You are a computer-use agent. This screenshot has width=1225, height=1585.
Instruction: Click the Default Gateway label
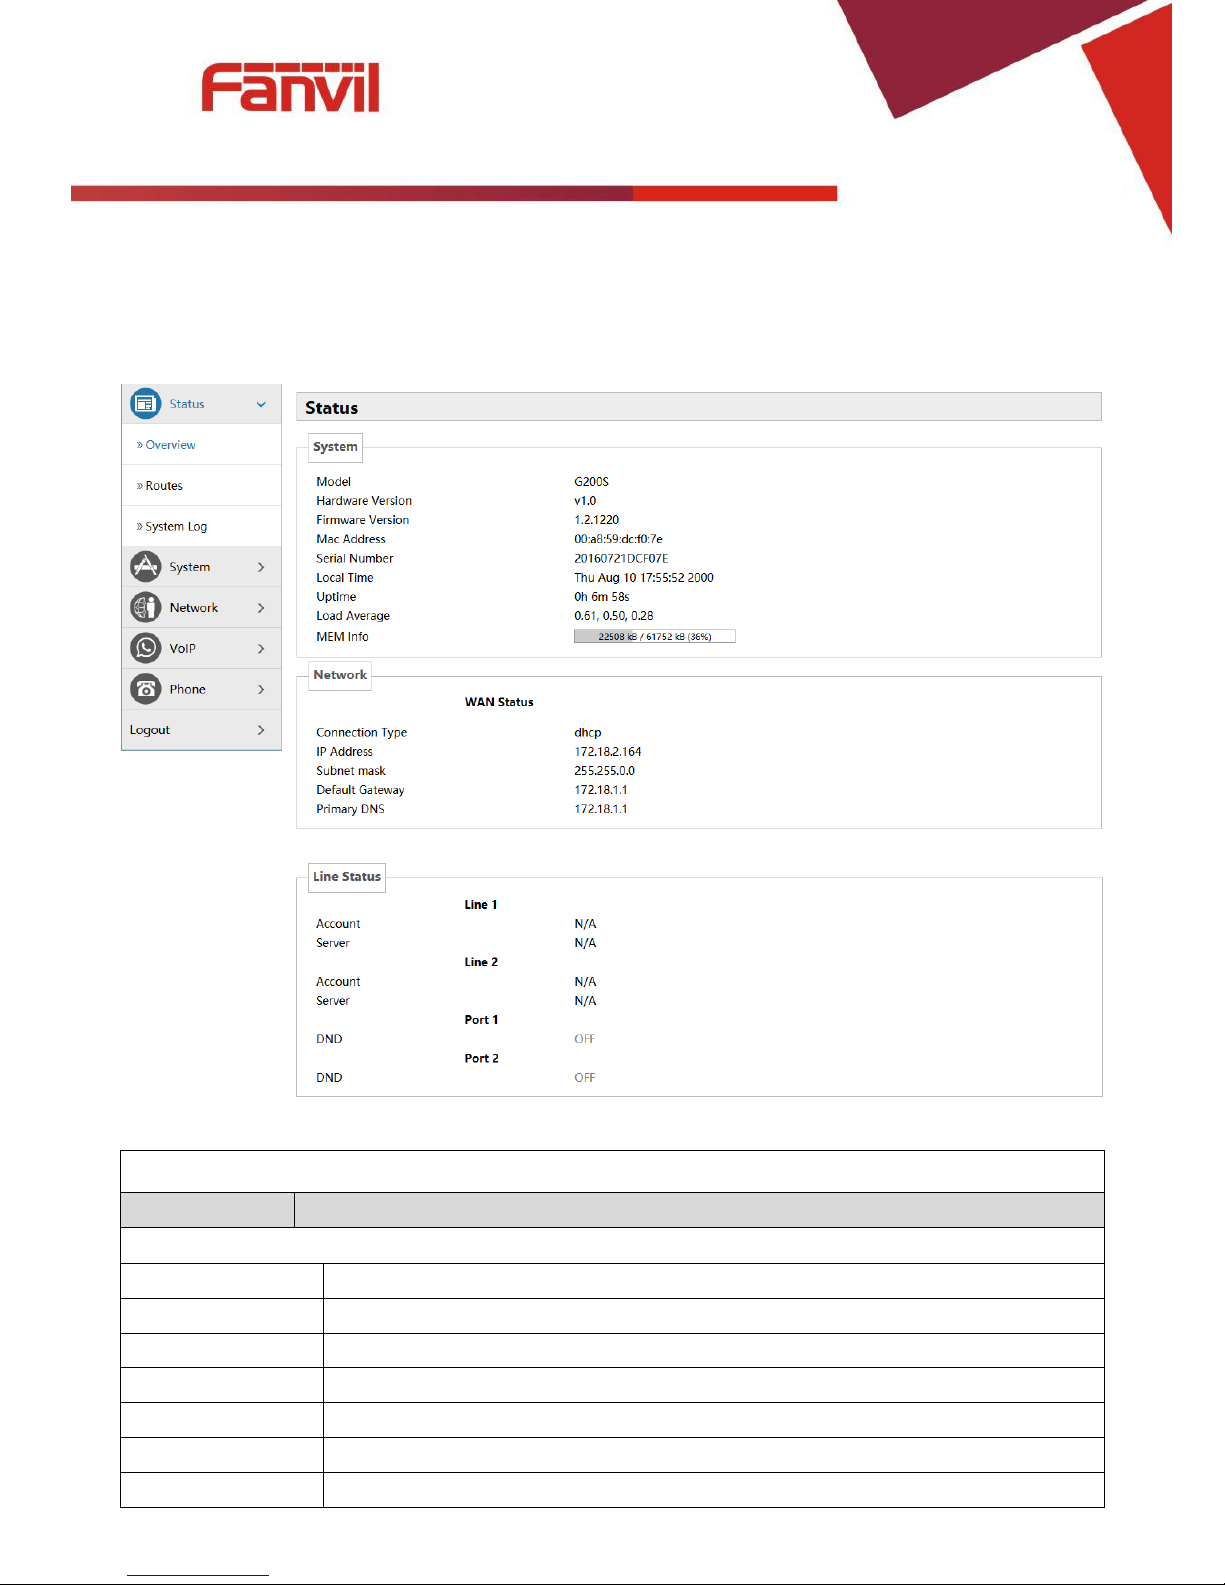pyautogui.click(x=360, y=790)
